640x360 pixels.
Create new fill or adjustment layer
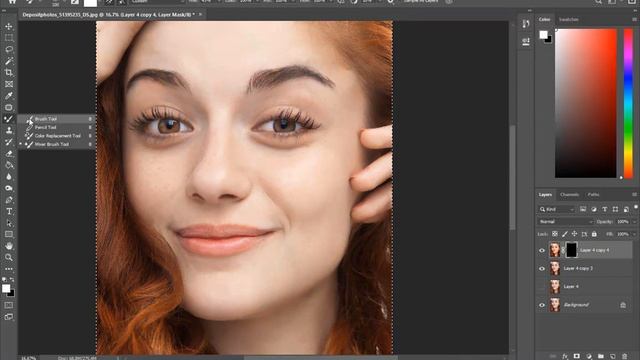589,356
